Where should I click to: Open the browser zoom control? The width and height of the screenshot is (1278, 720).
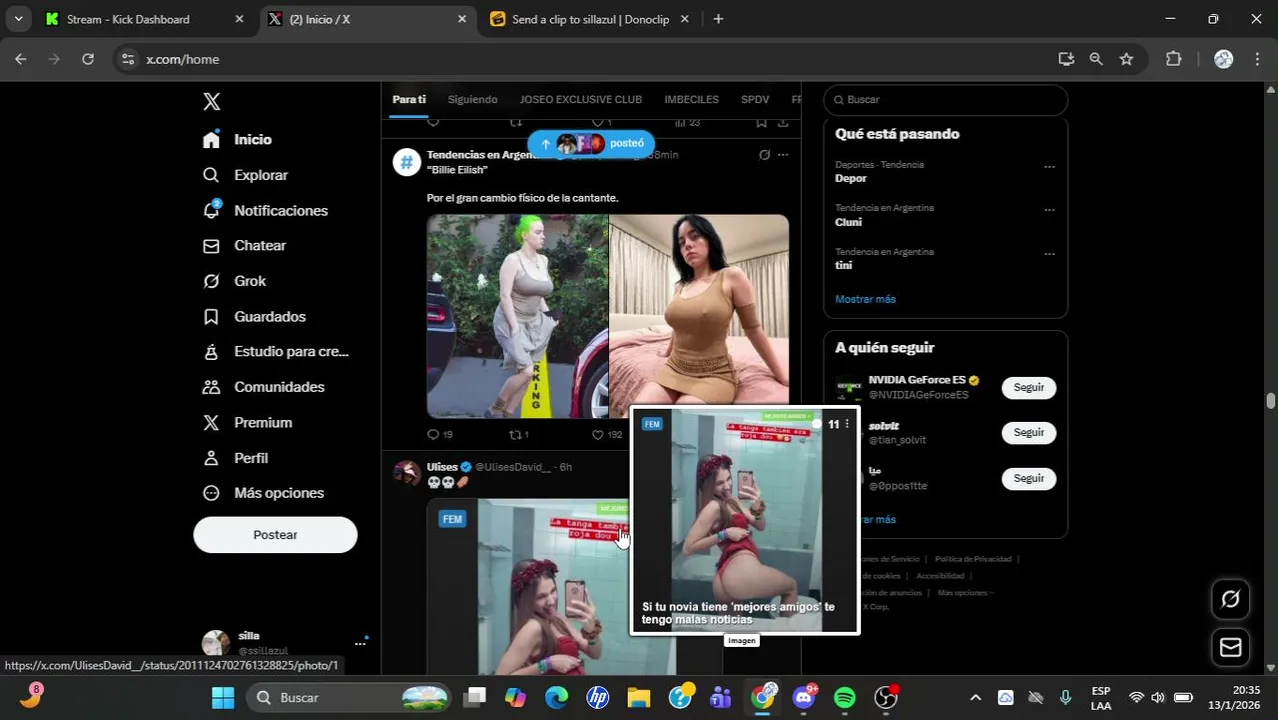[1096, 59]
